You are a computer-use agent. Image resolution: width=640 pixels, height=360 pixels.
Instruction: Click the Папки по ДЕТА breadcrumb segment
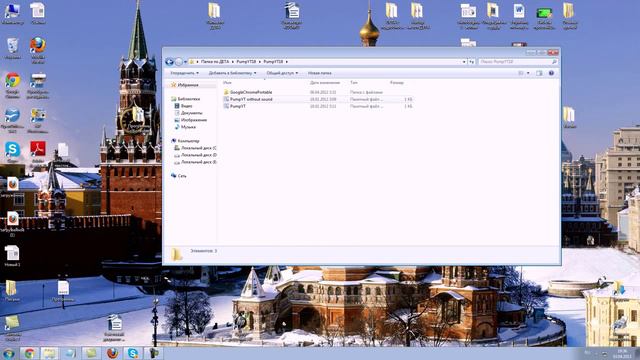215,62
